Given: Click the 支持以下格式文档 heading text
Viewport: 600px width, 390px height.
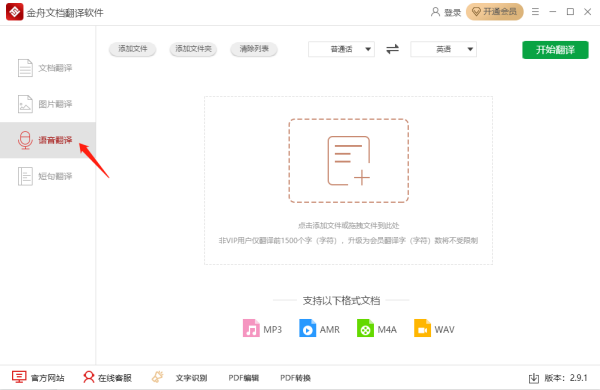Looking at the screenshot, I should click(x=341, y=300).
